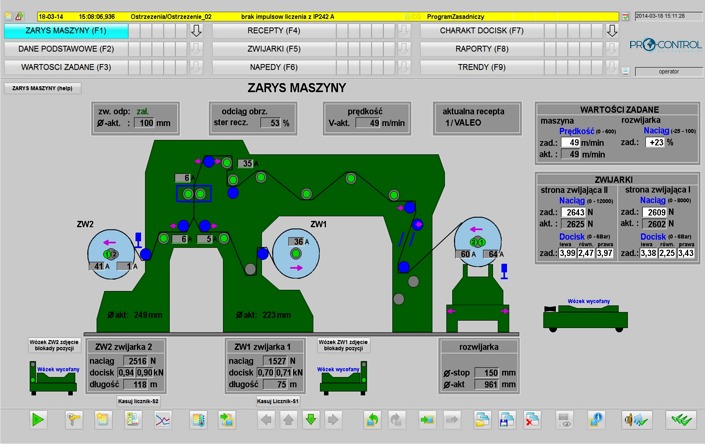Expand greyed arrow beside WARTOSCI ZADANE (F3)

point(196,67)
